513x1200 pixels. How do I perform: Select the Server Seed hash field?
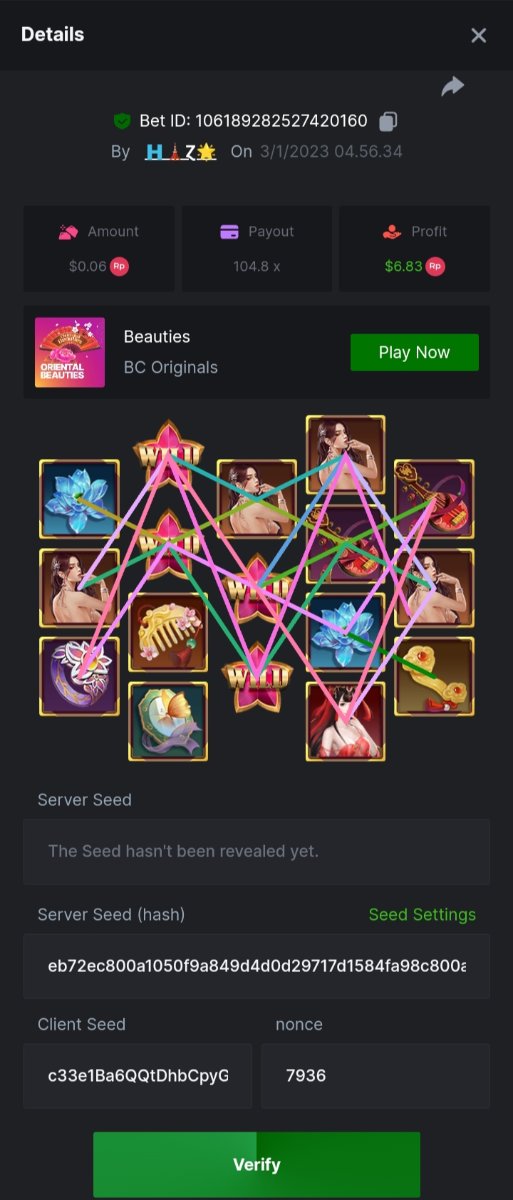point(257,966)
